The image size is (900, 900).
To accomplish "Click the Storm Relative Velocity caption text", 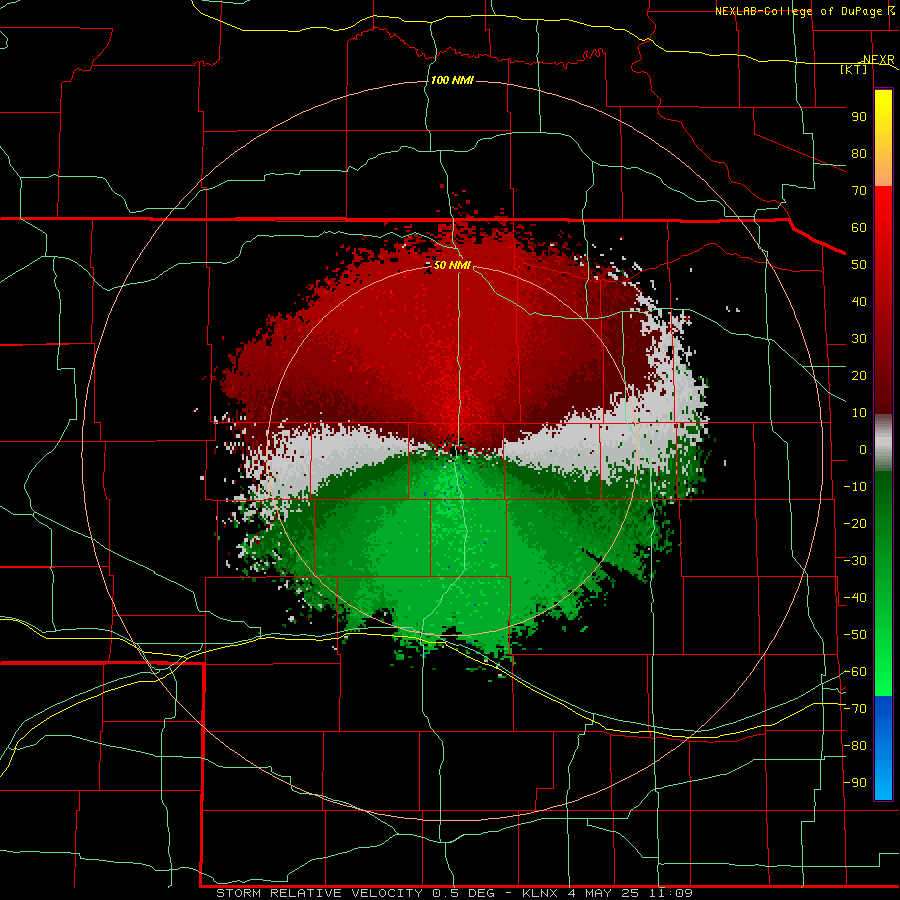I will [455, 893].
